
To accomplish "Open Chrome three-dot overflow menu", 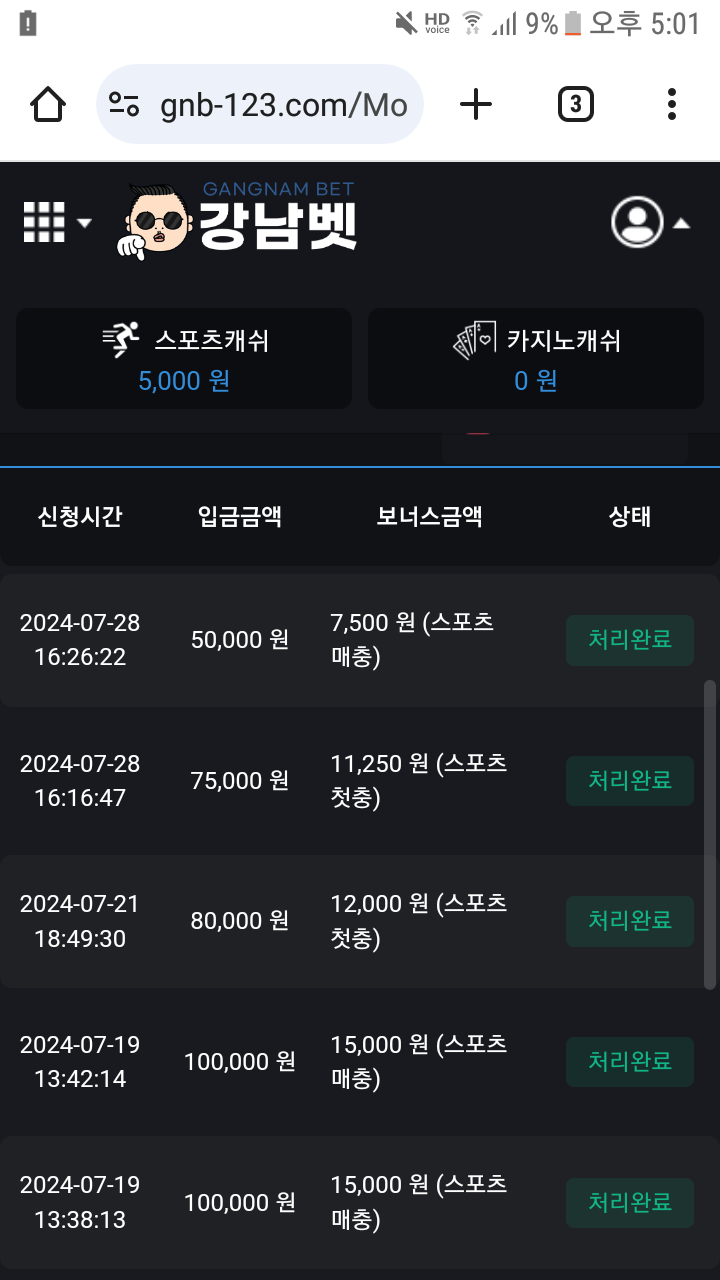I will tap(671, 104).
